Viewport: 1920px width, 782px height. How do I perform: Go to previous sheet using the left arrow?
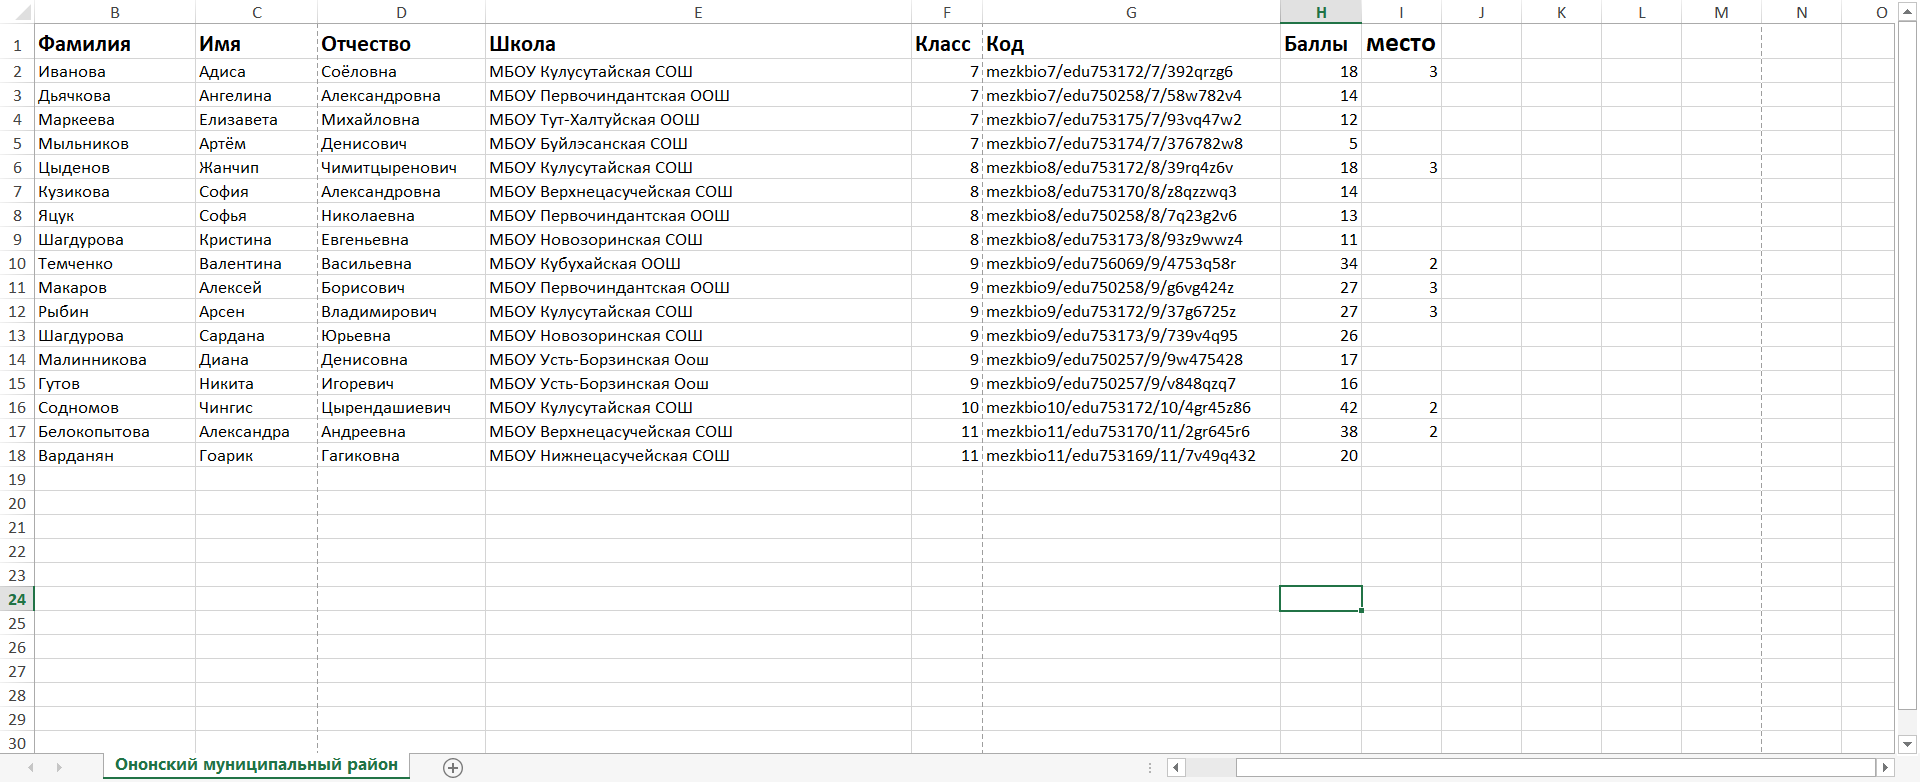point(31,767)
